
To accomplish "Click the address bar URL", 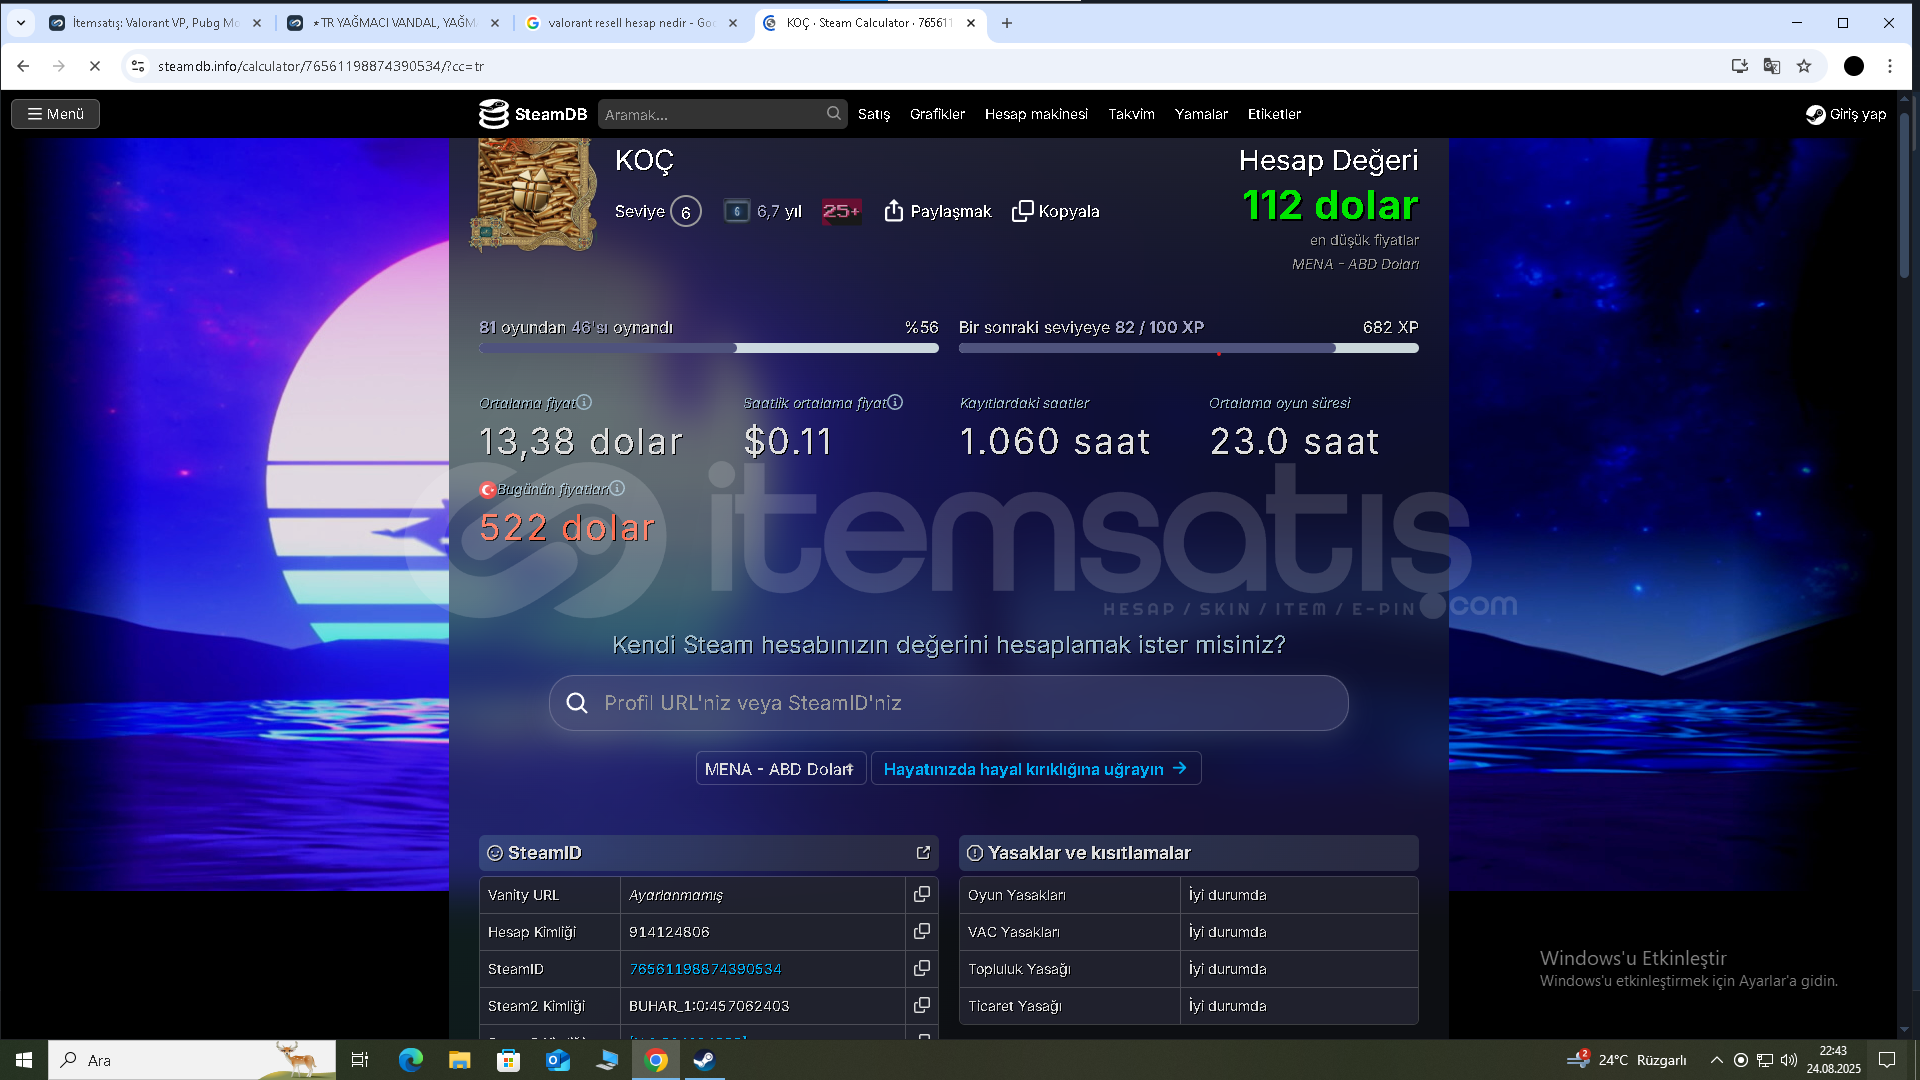I will [x=321, y=66].
